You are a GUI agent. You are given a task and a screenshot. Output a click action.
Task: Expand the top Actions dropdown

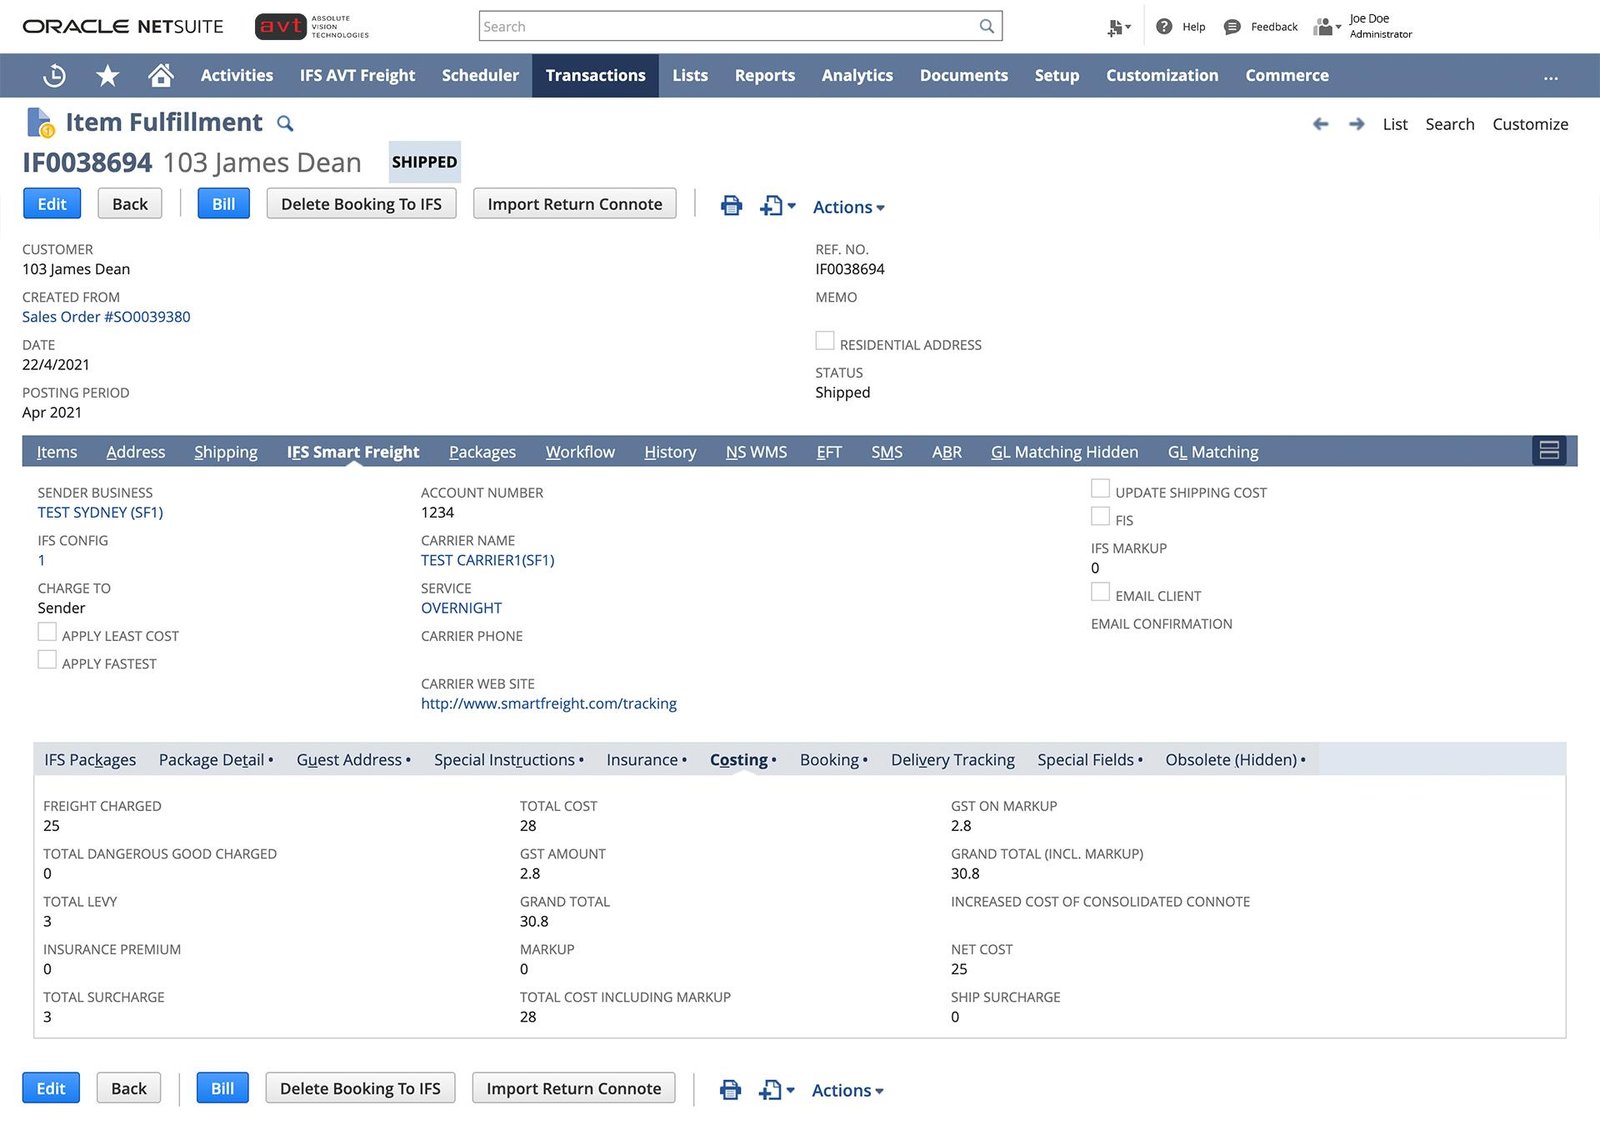(848, 207)
